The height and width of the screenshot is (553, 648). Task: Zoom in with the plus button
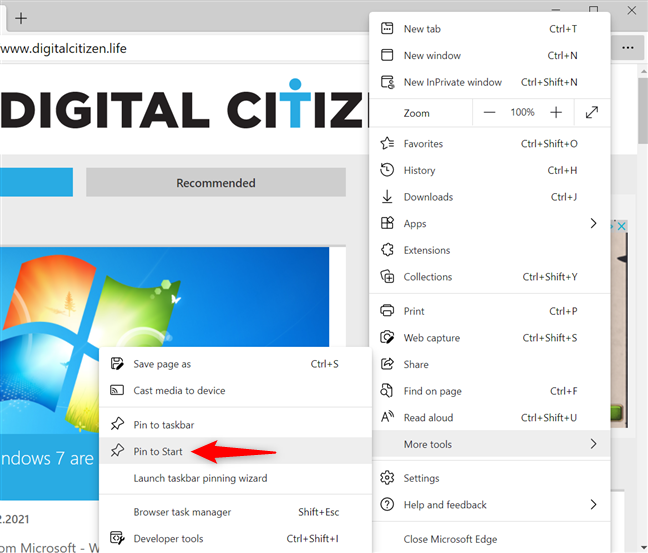click(556, 112)
